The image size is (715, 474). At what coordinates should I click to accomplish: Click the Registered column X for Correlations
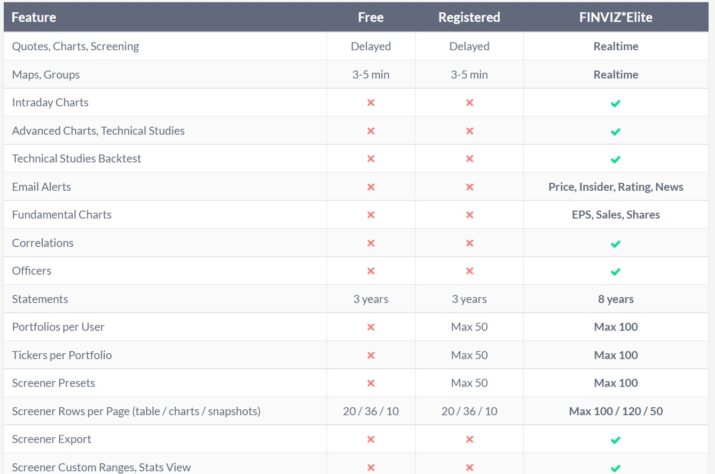tap(469, 243)
